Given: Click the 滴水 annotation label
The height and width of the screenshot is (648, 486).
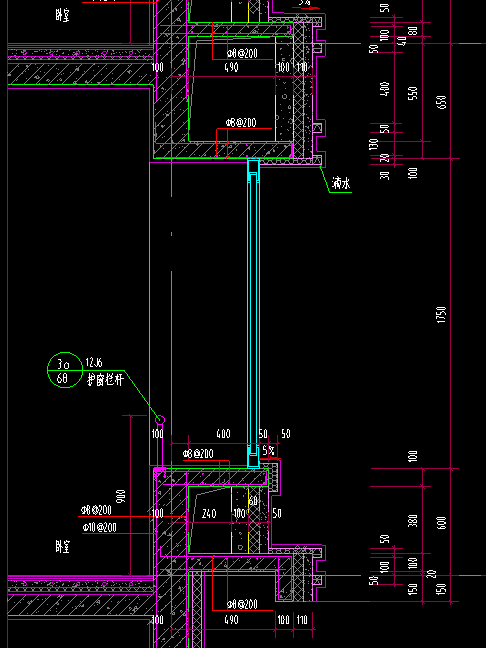Looking at the screenshot, I should click(341, 183).
